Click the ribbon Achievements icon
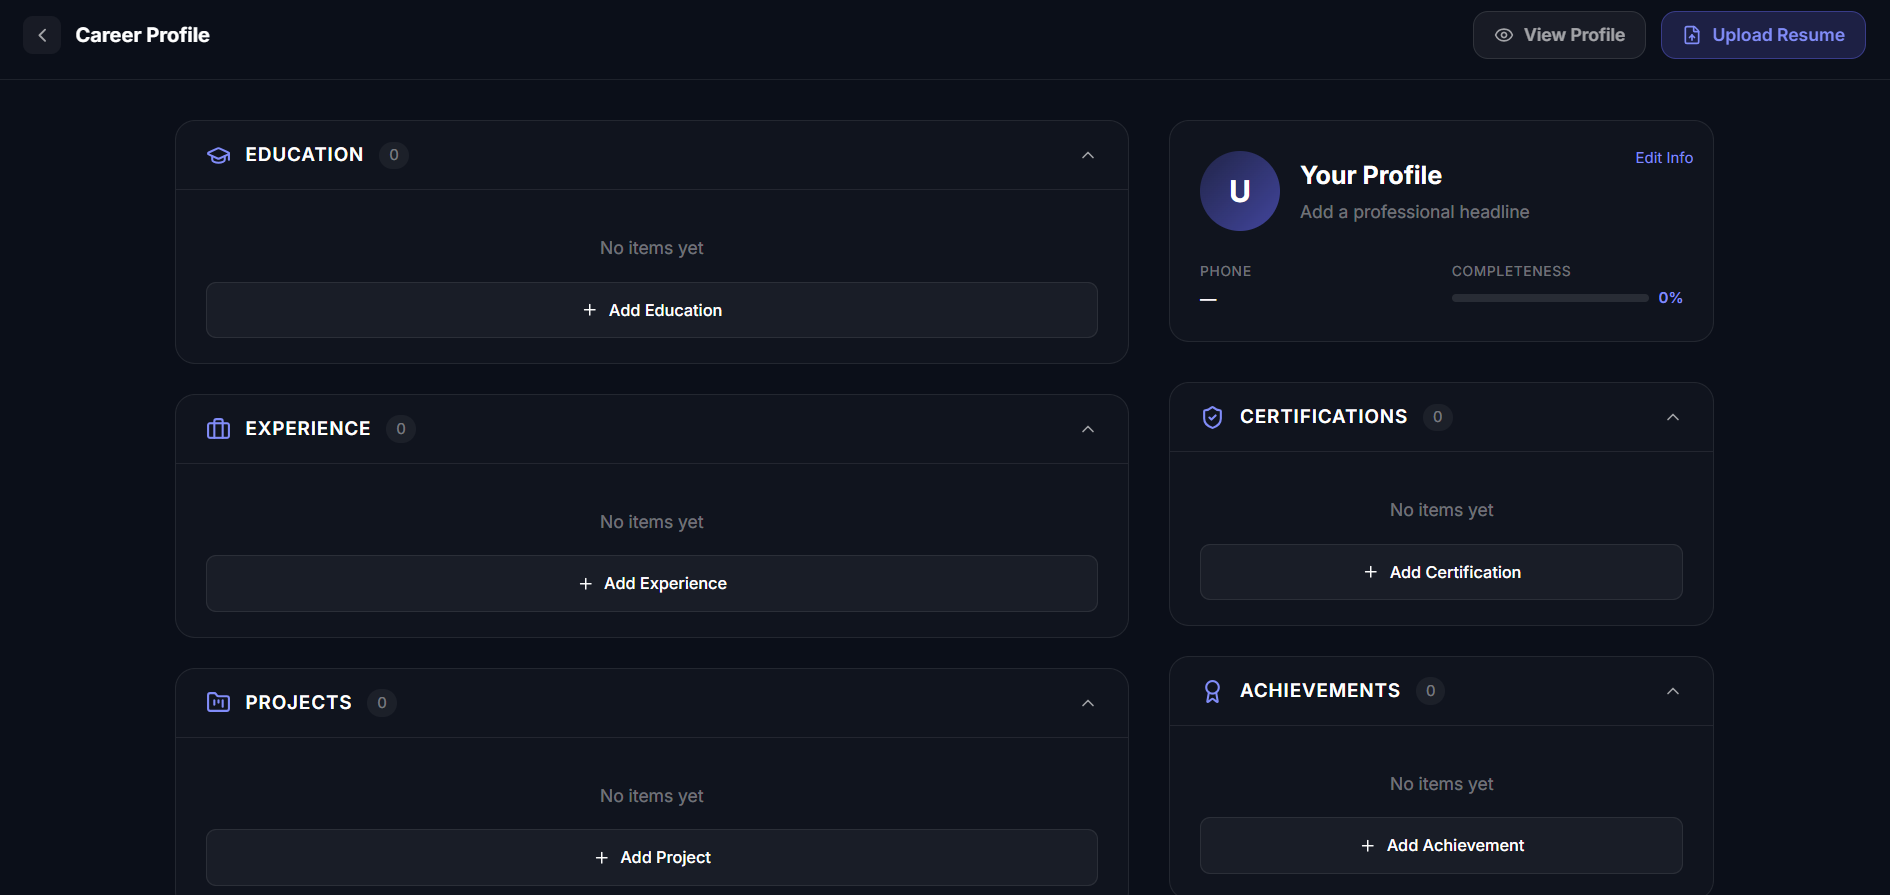The height and width of the screenshot is (895, 1890). coord(1212,690)
